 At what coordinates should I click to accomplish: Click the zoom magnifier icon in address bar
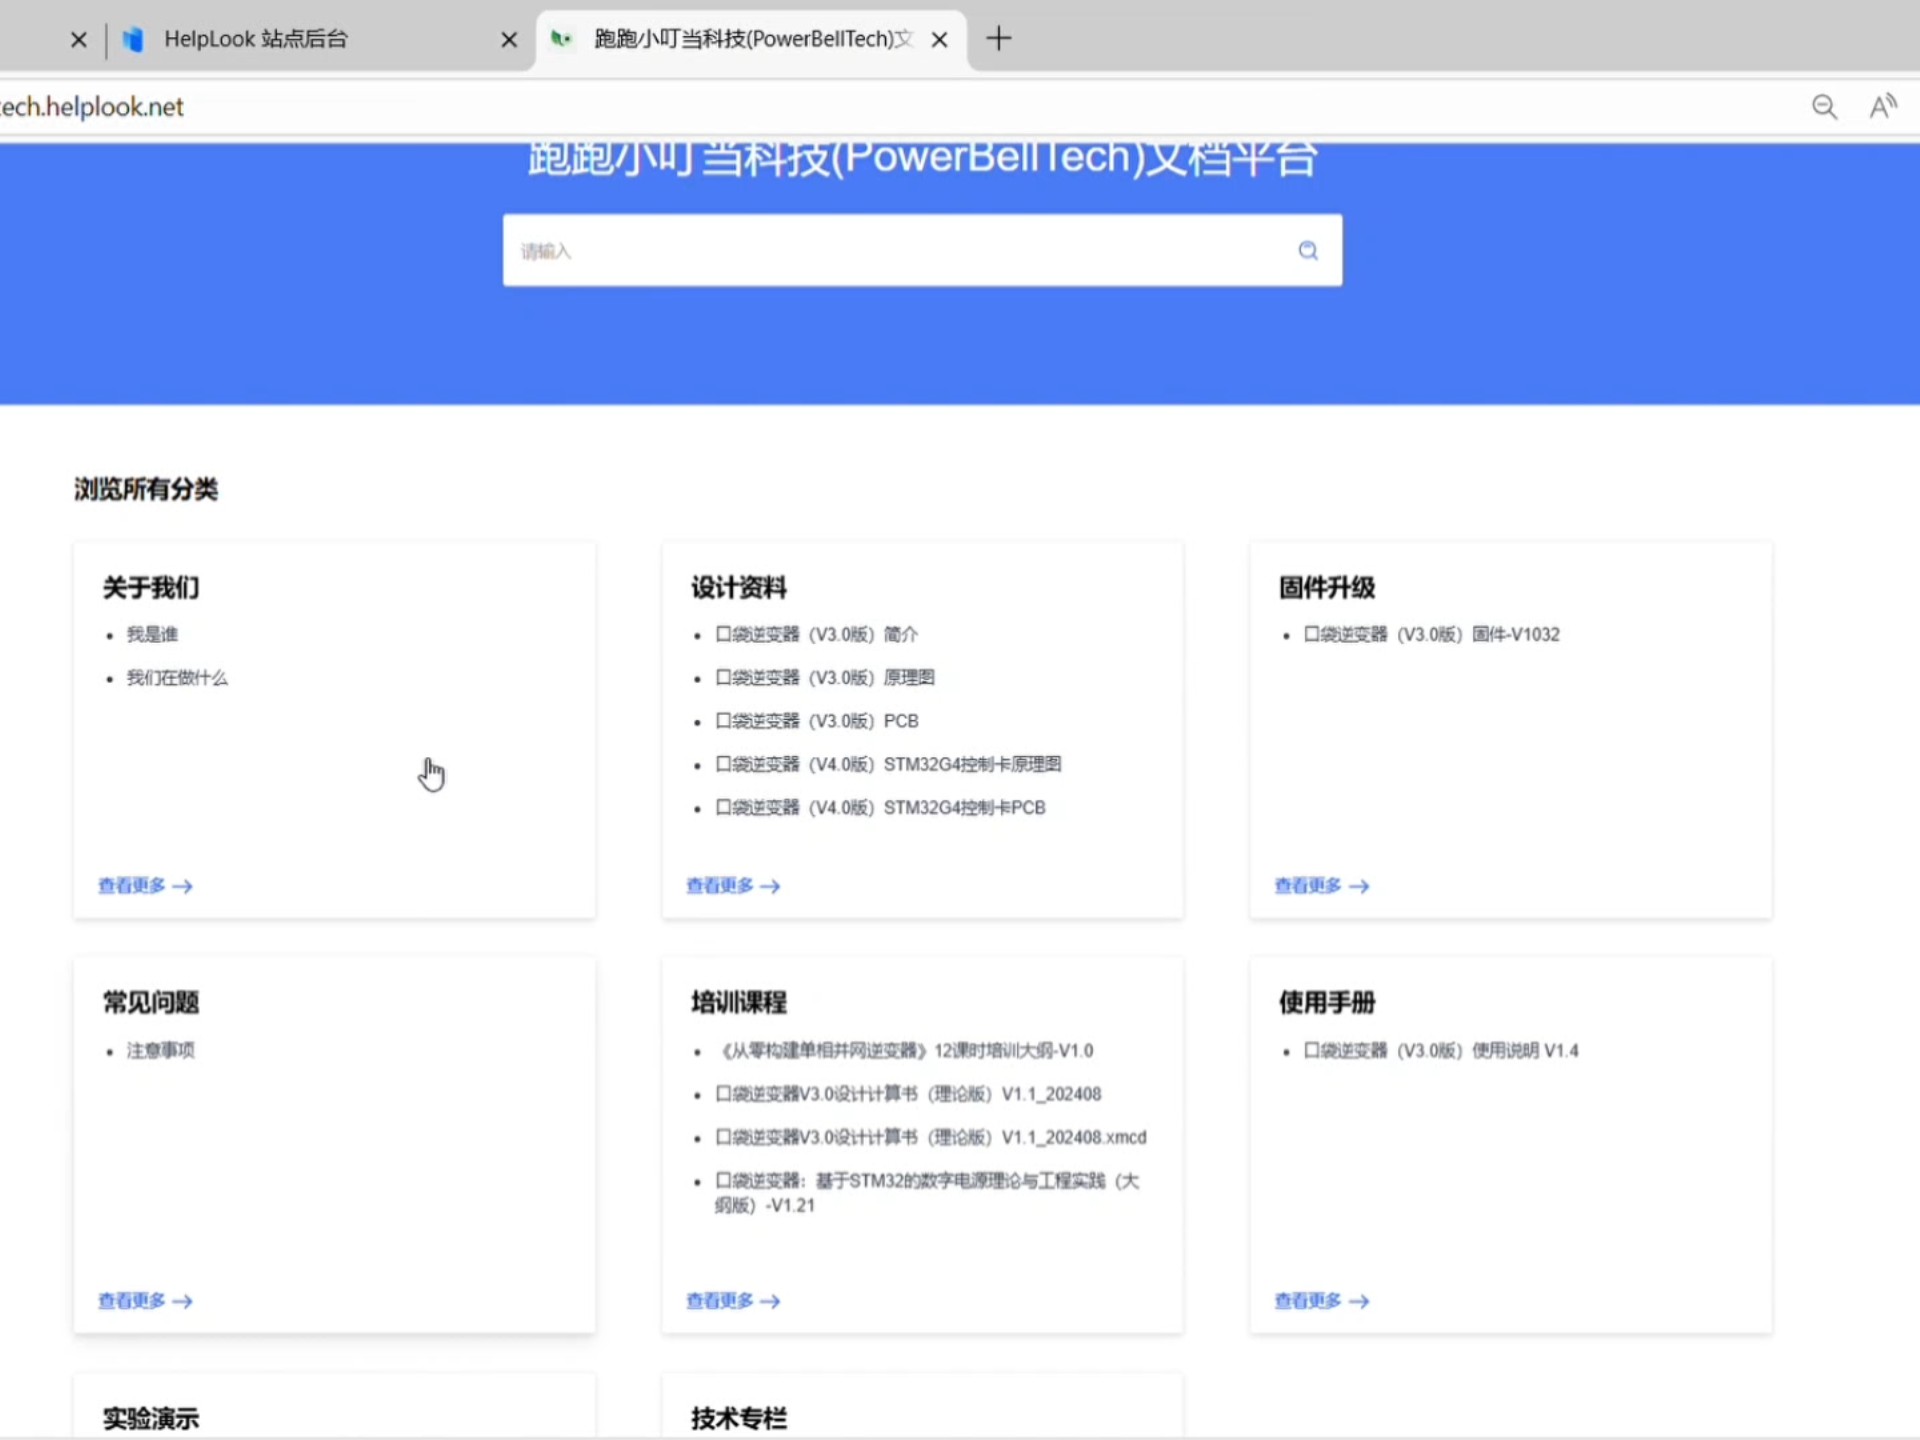pyautogui.click(x=1824, y=107)
